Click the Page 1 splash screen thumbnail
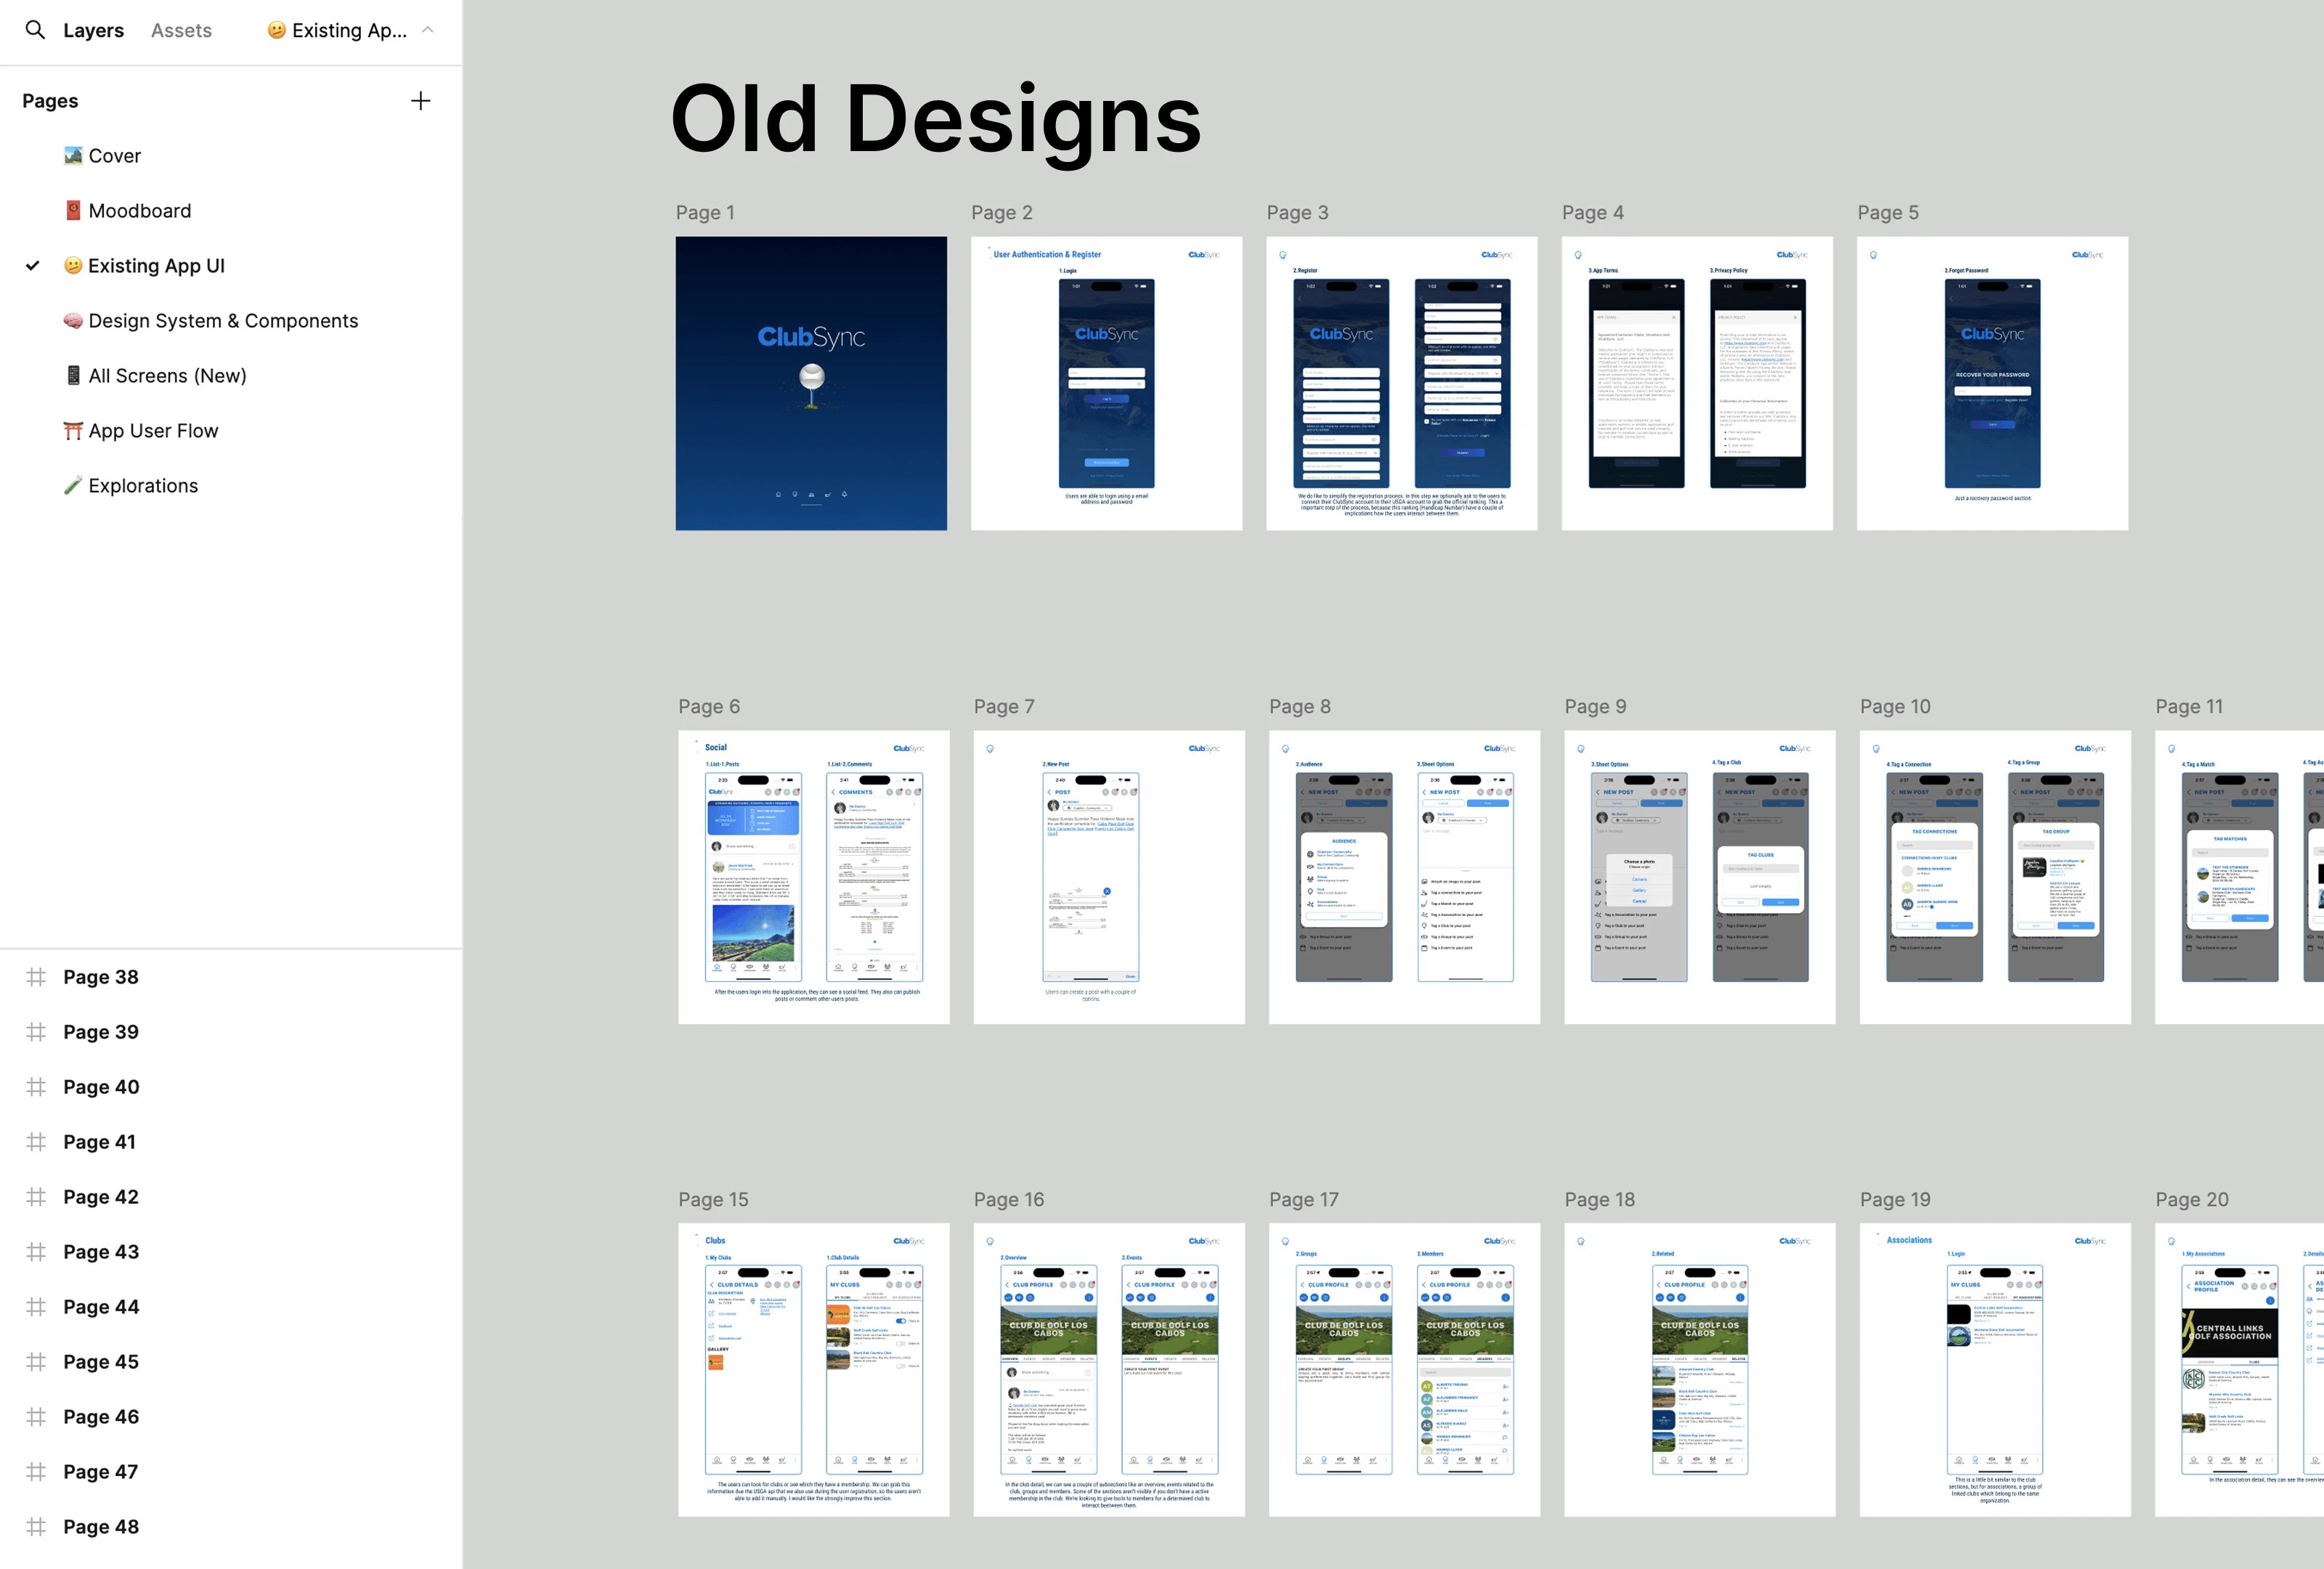2324x1569 pixels. [x=810, y=382]
